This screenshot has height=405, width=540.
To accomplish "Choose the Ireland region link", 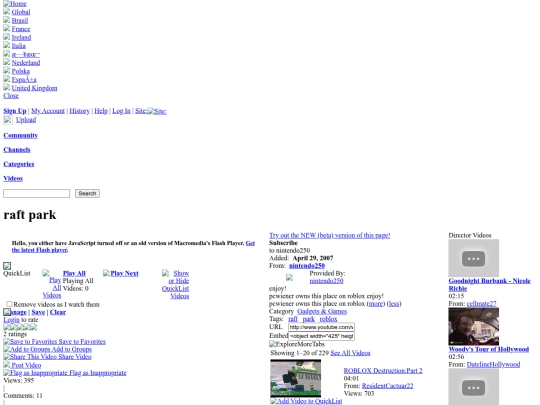I will coord(21,37).
